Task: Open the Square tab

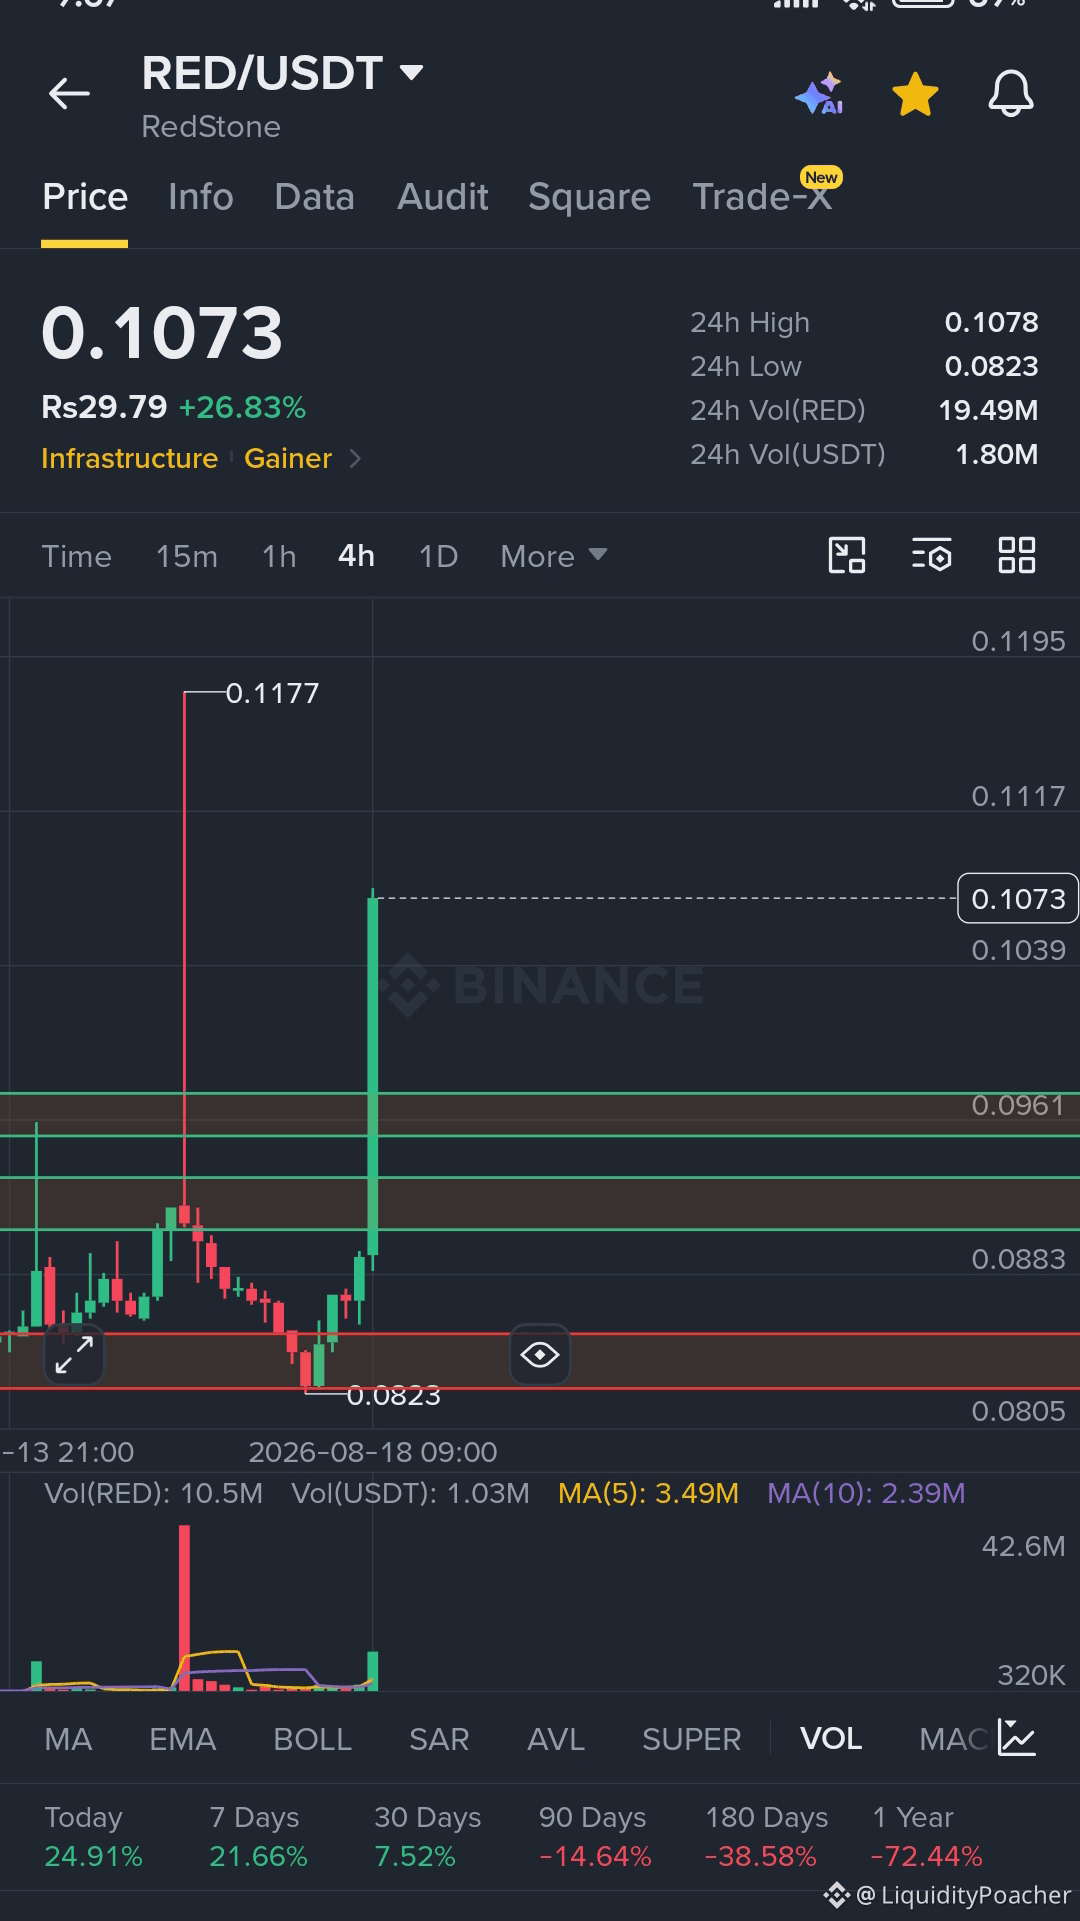Action: 589,197
